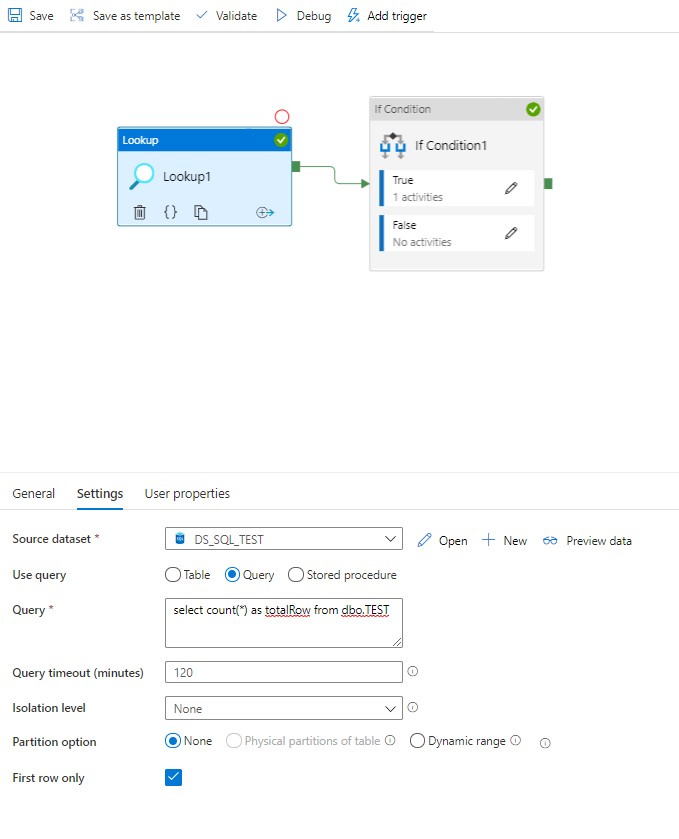Click the New dataset plus icon
The image size is (679, 839).
click(x=488, y=539)
